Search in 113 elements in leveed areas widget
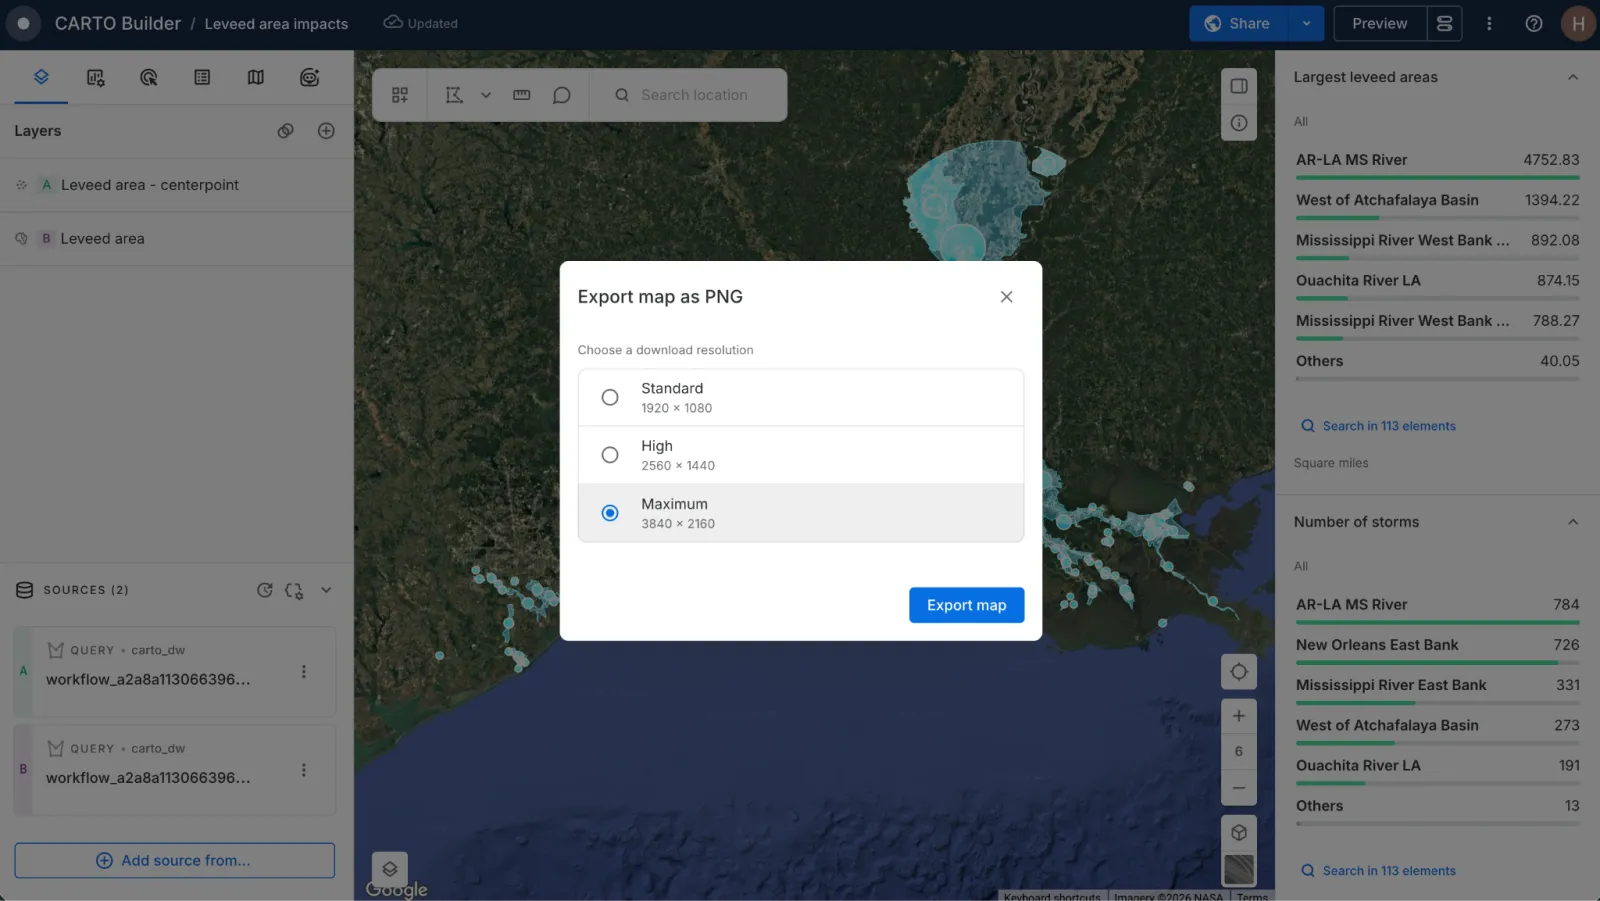 pos(1378,426)
